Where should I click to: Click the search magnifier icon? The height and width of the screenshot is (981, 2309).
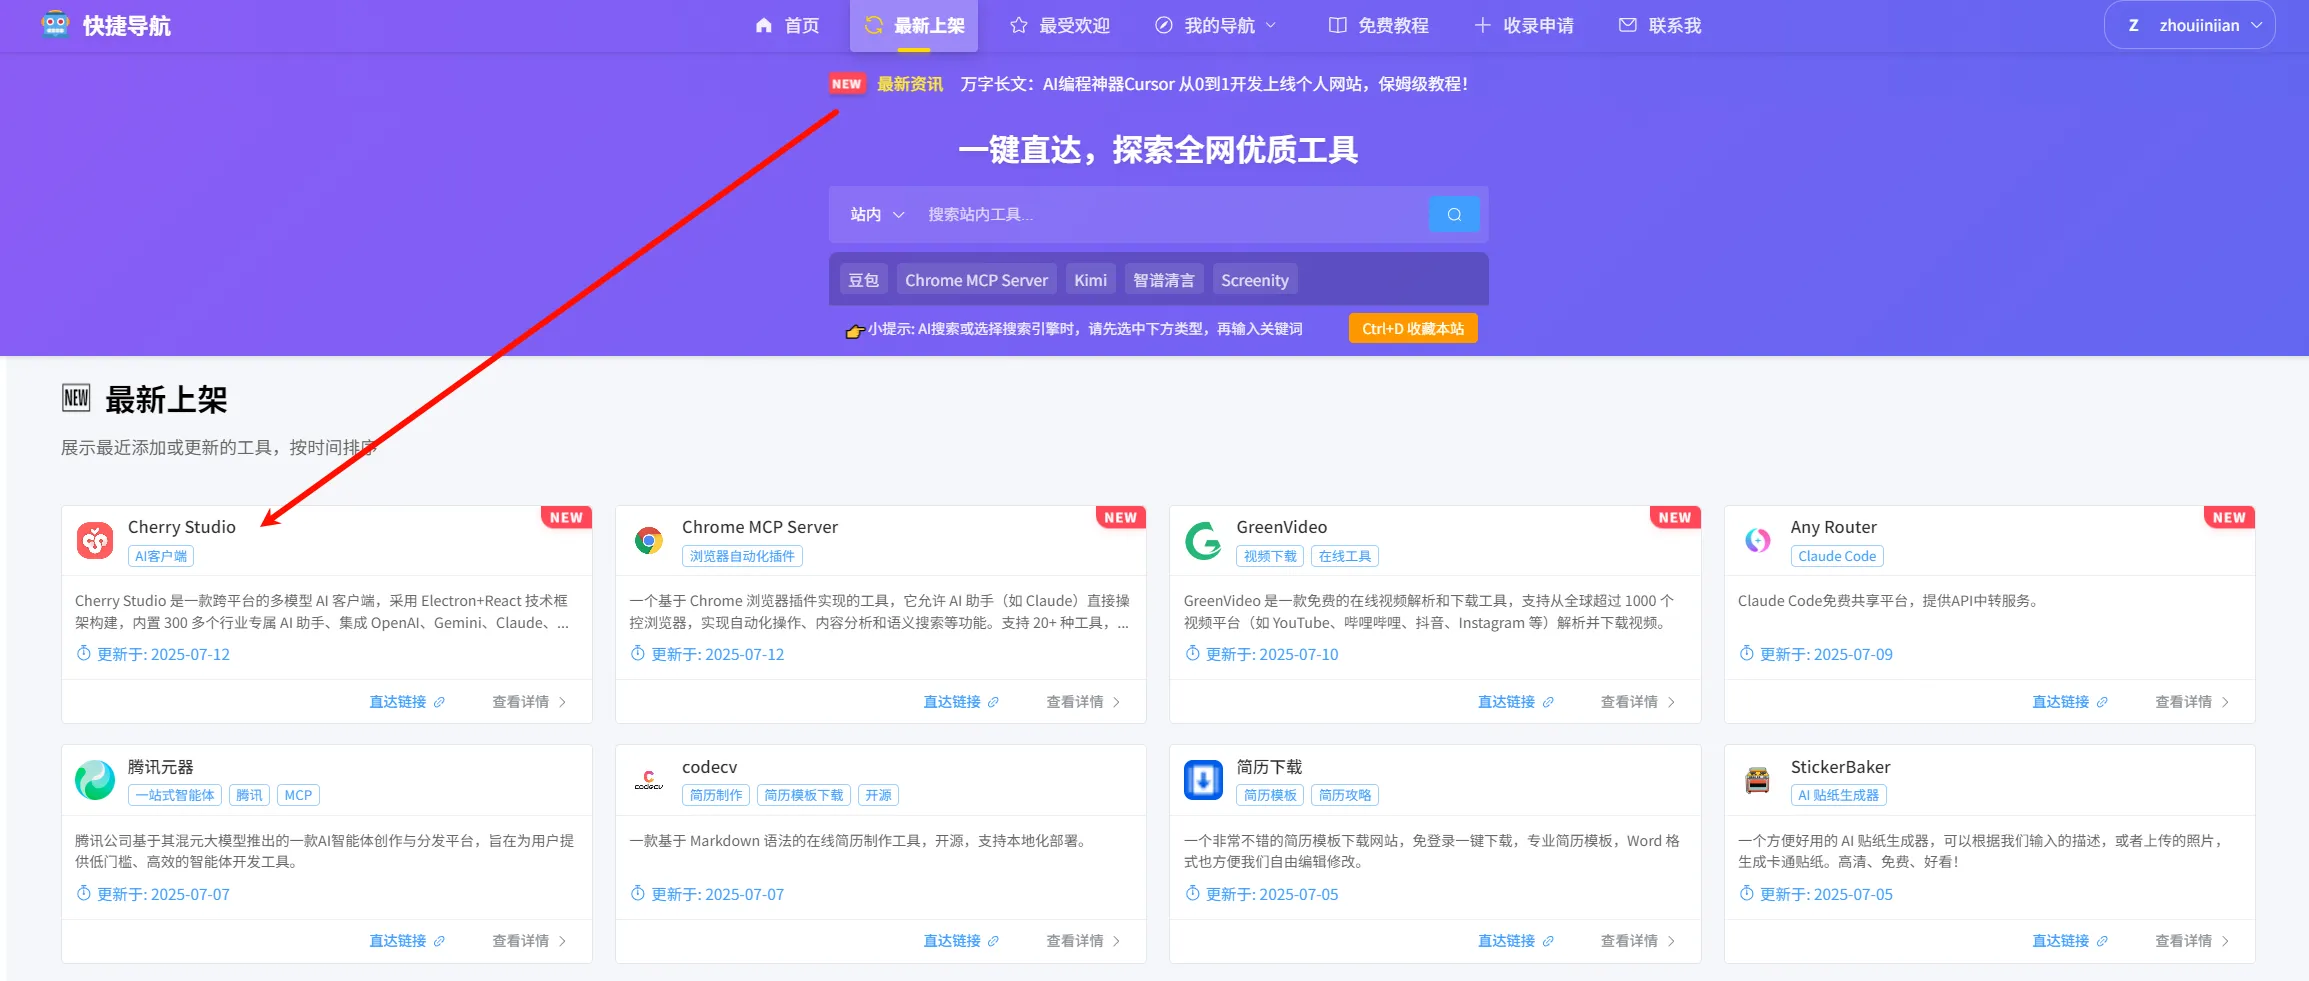(x=1454, y=214)
